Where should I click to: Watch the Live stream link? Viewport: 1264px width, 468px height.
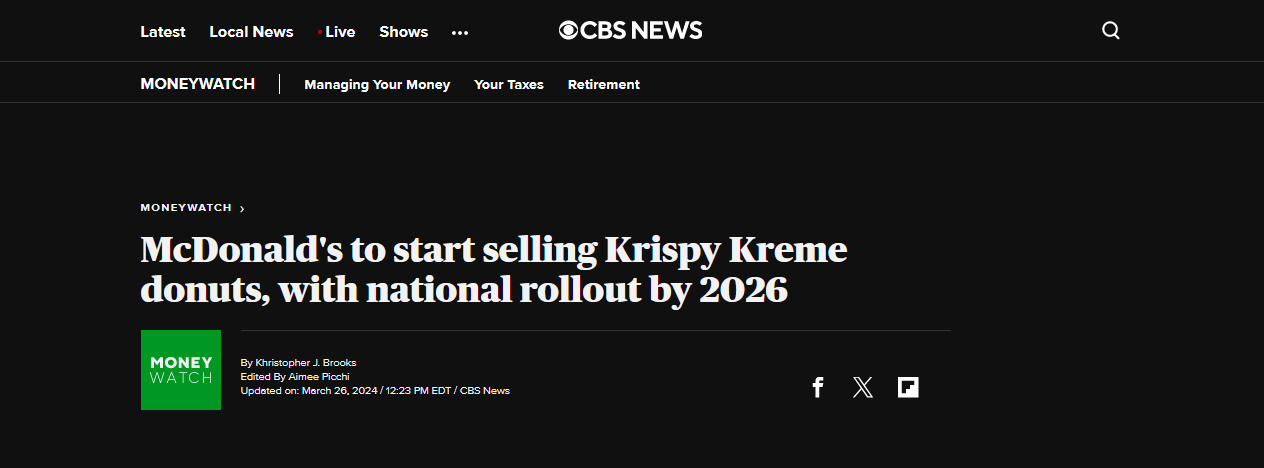[x=336, y=31]
